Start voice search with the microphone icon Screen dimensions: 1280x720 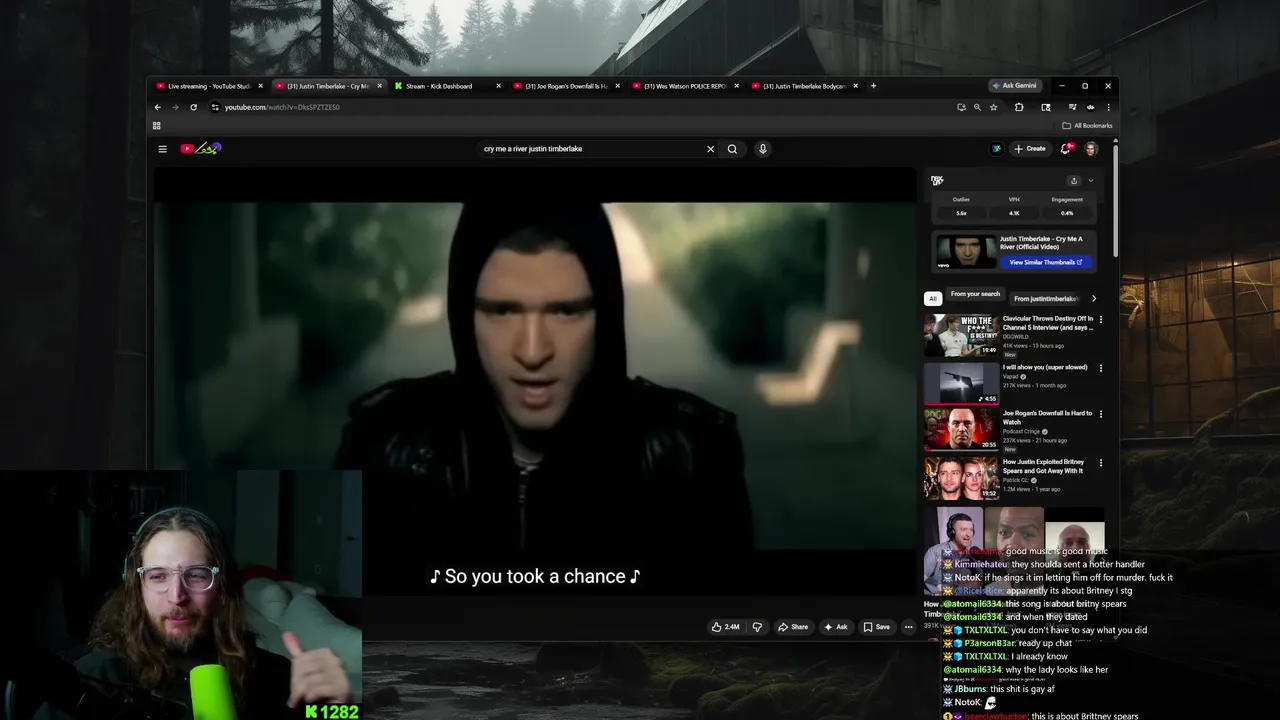point(762,149)
